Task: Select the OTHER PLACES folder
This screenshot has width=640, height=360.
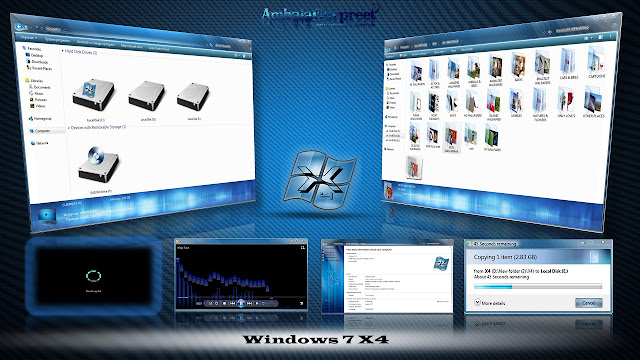Action: point(593,103)
